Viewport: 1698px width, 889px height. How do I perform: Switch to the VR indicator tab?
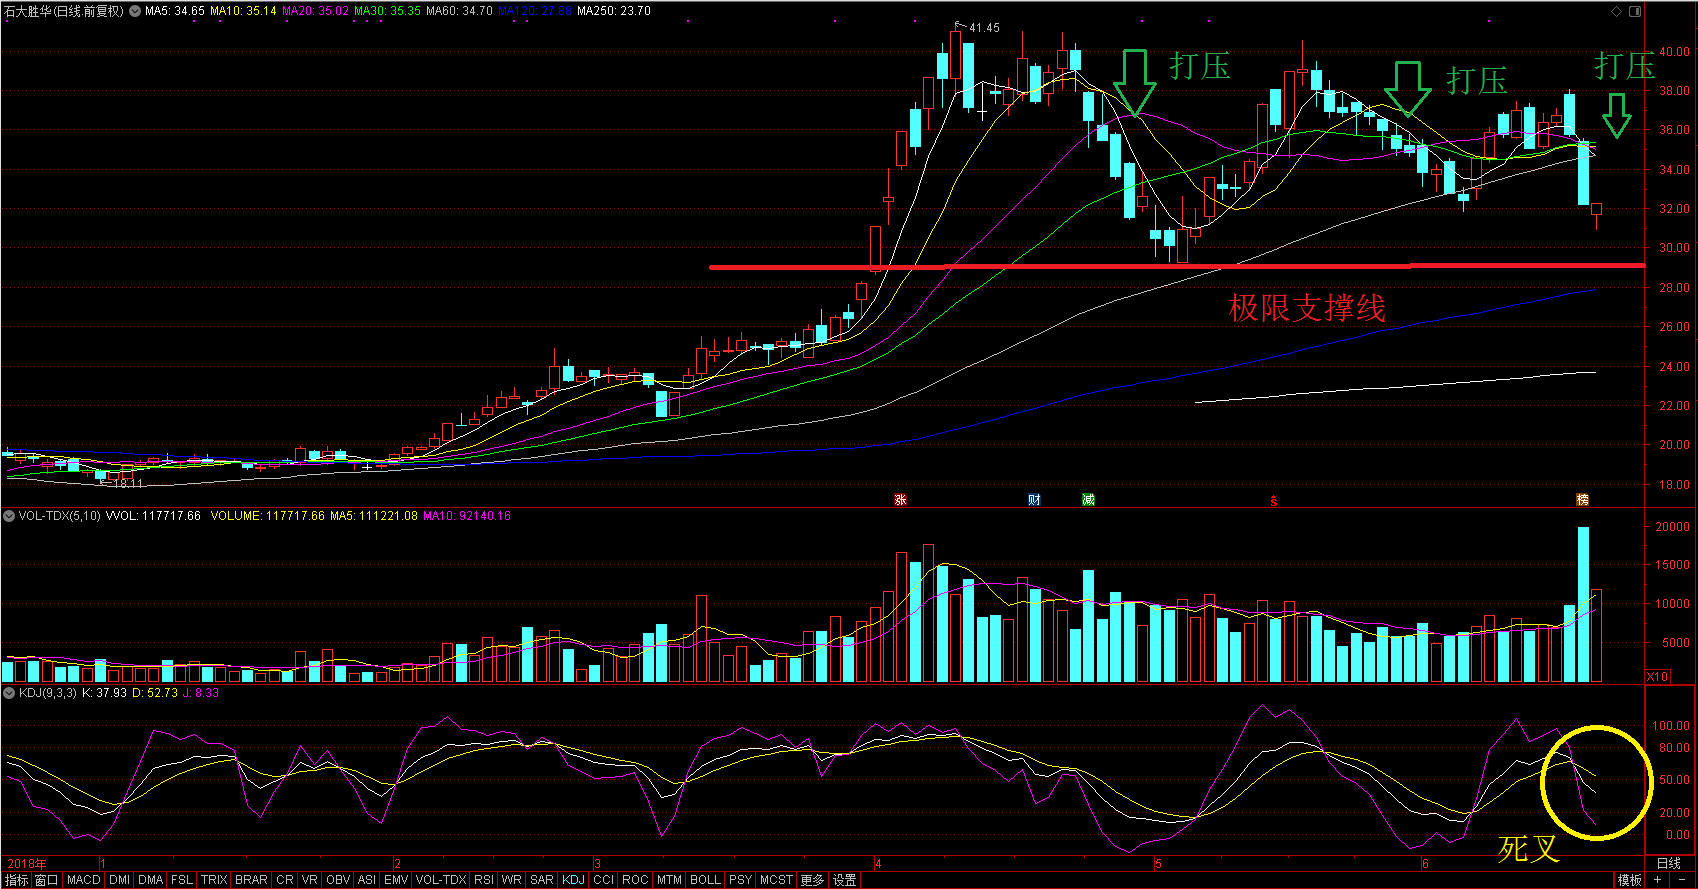(x=310, y=880)
